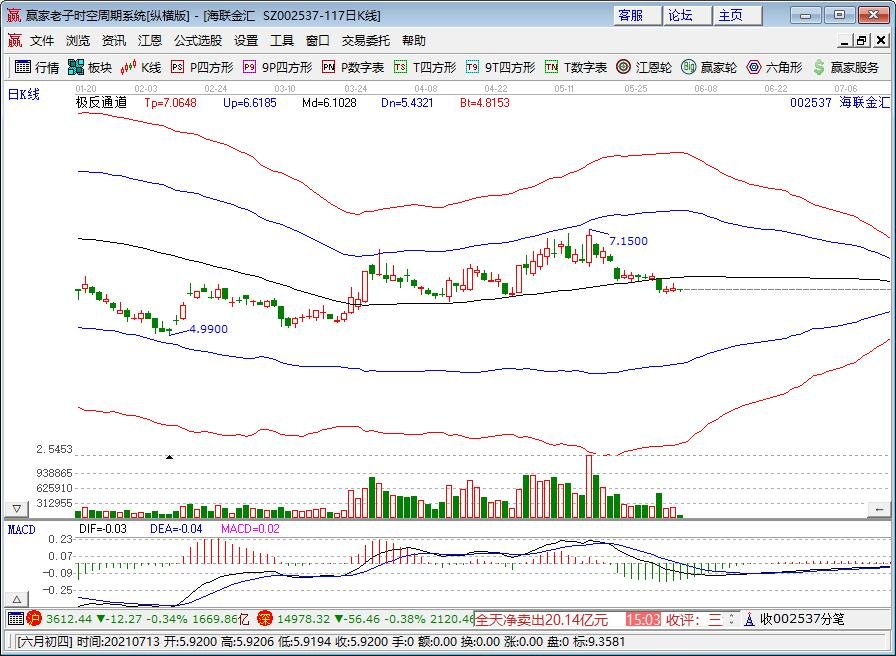Viewport: 896px width, 656px height.
Task: Open the 帮助 menu
Action: pyautogui.click(x=414, y=41)
